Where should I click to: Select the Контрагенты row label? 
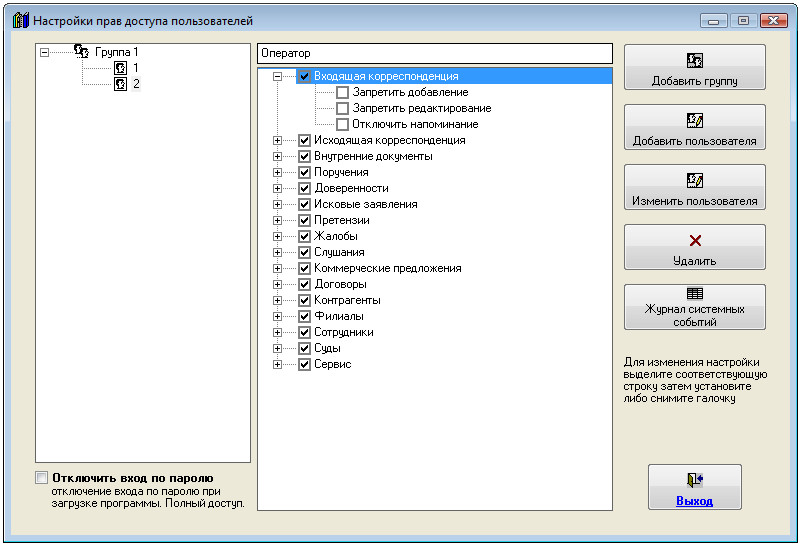[x=347, y=300]
